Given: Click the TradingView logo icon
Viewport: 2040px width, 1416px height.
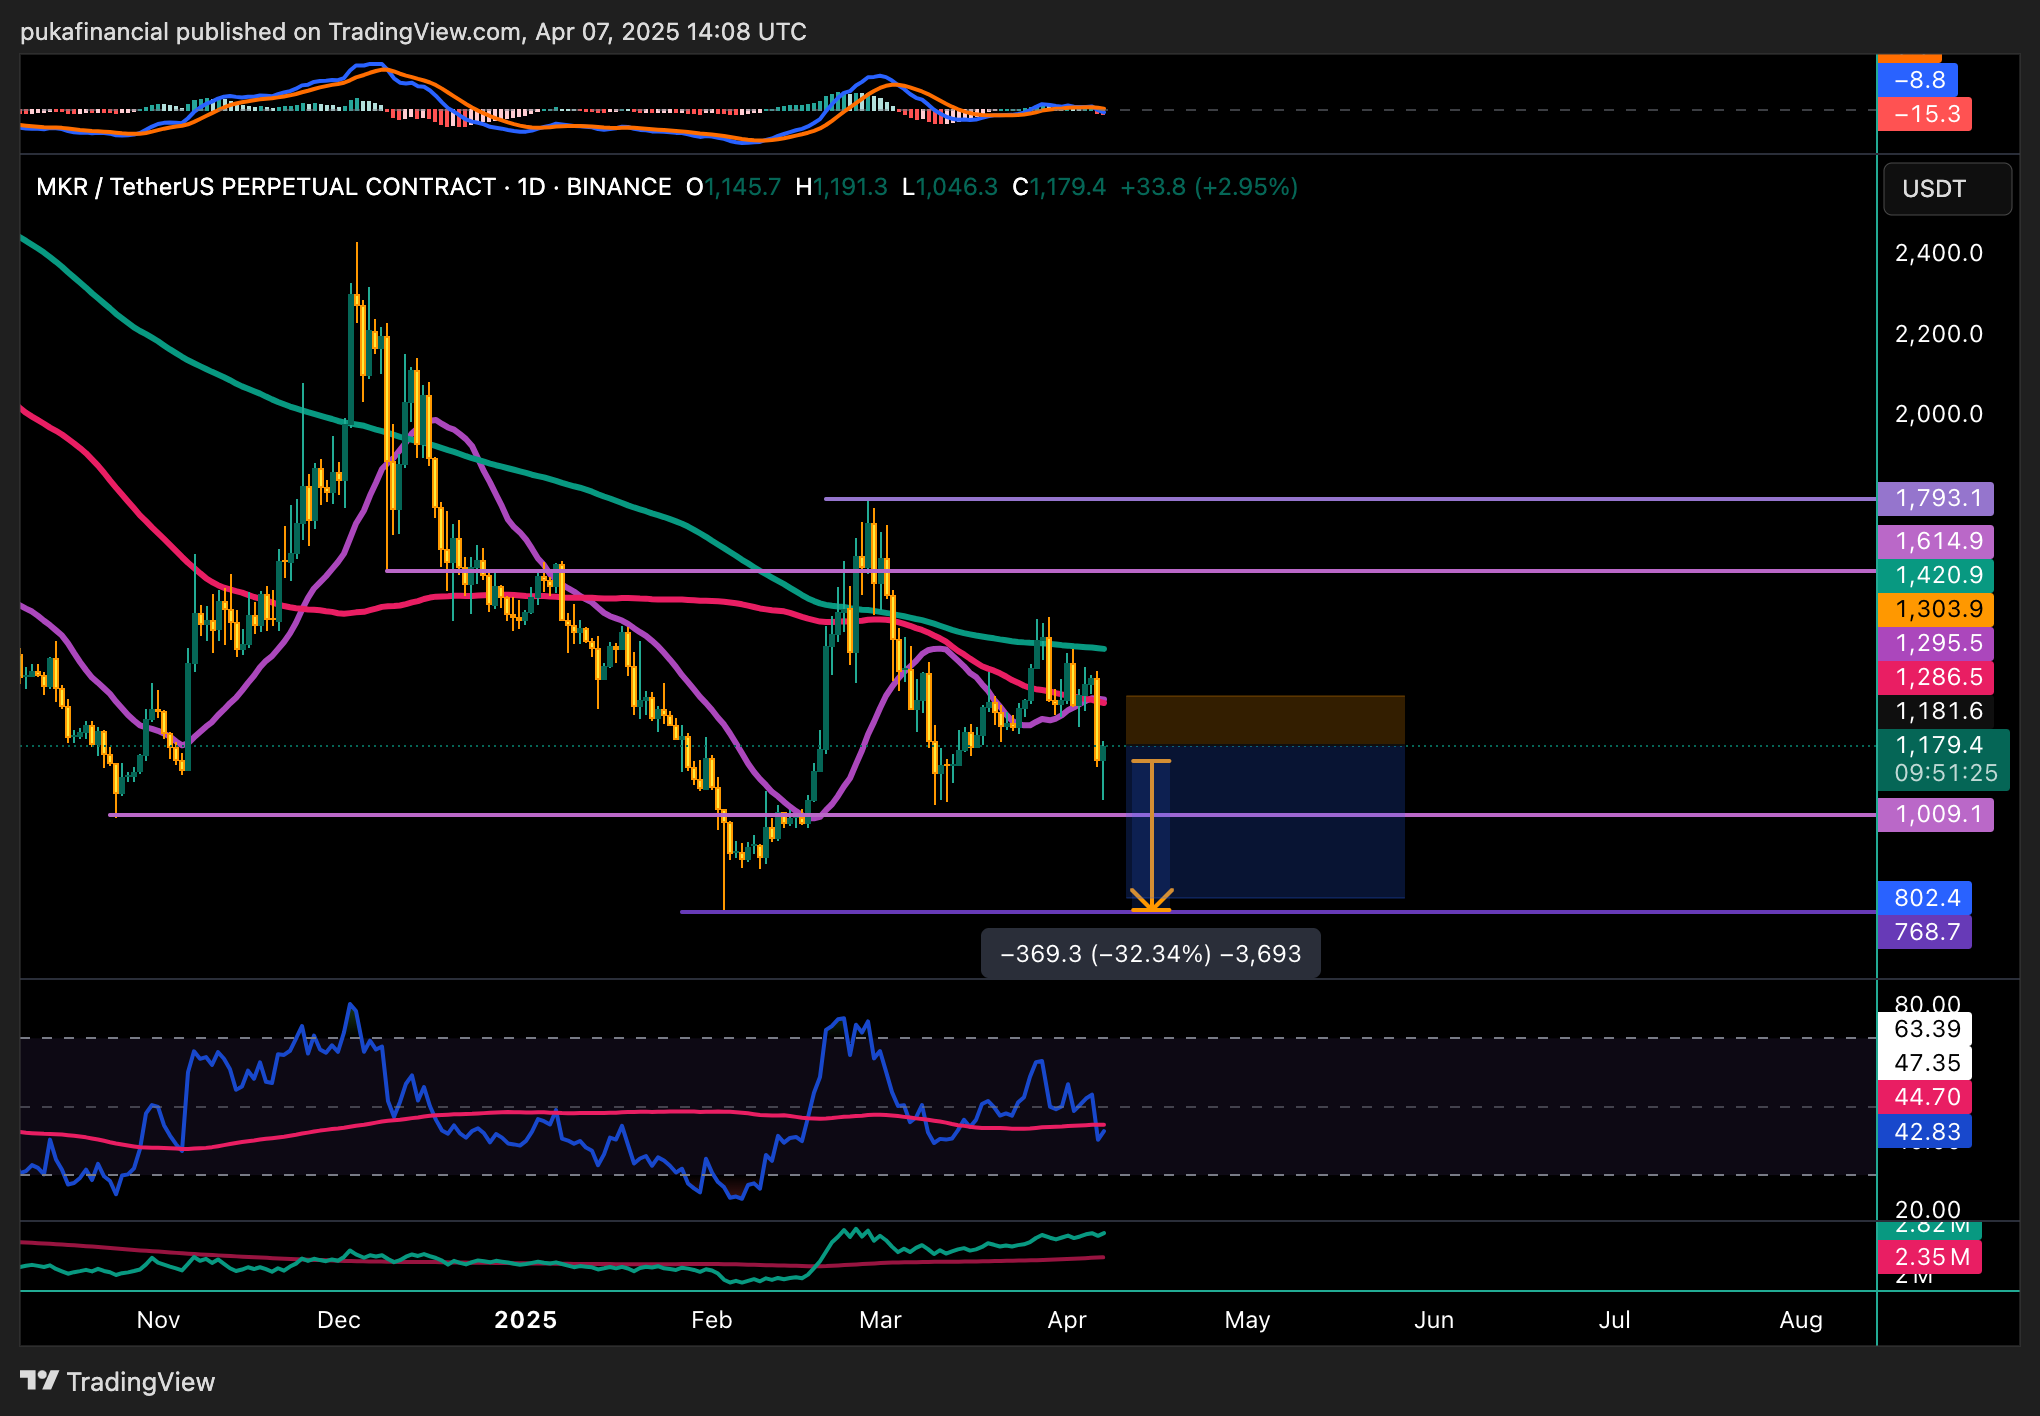Looking at the screenshot, I should pos(40,1381).
